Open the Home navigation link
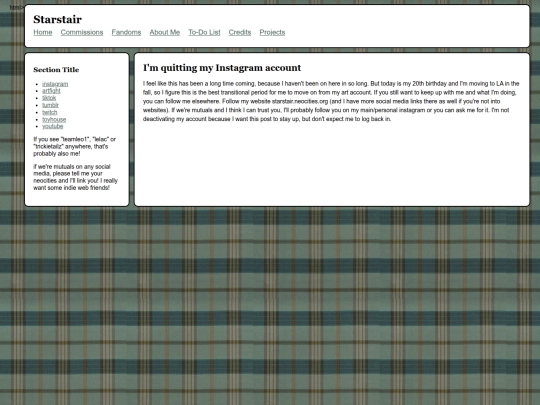This screenshot has width=540, height=405. (43, 32)
